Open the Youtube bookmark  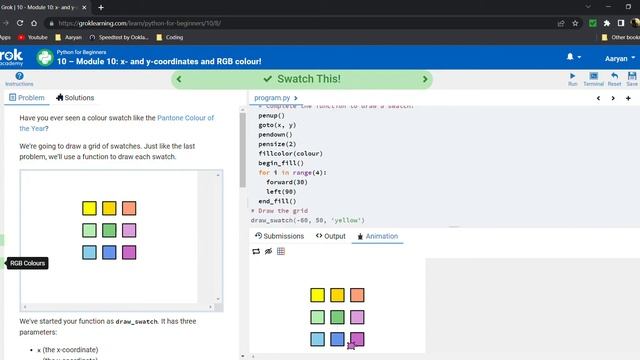[33, 37]
